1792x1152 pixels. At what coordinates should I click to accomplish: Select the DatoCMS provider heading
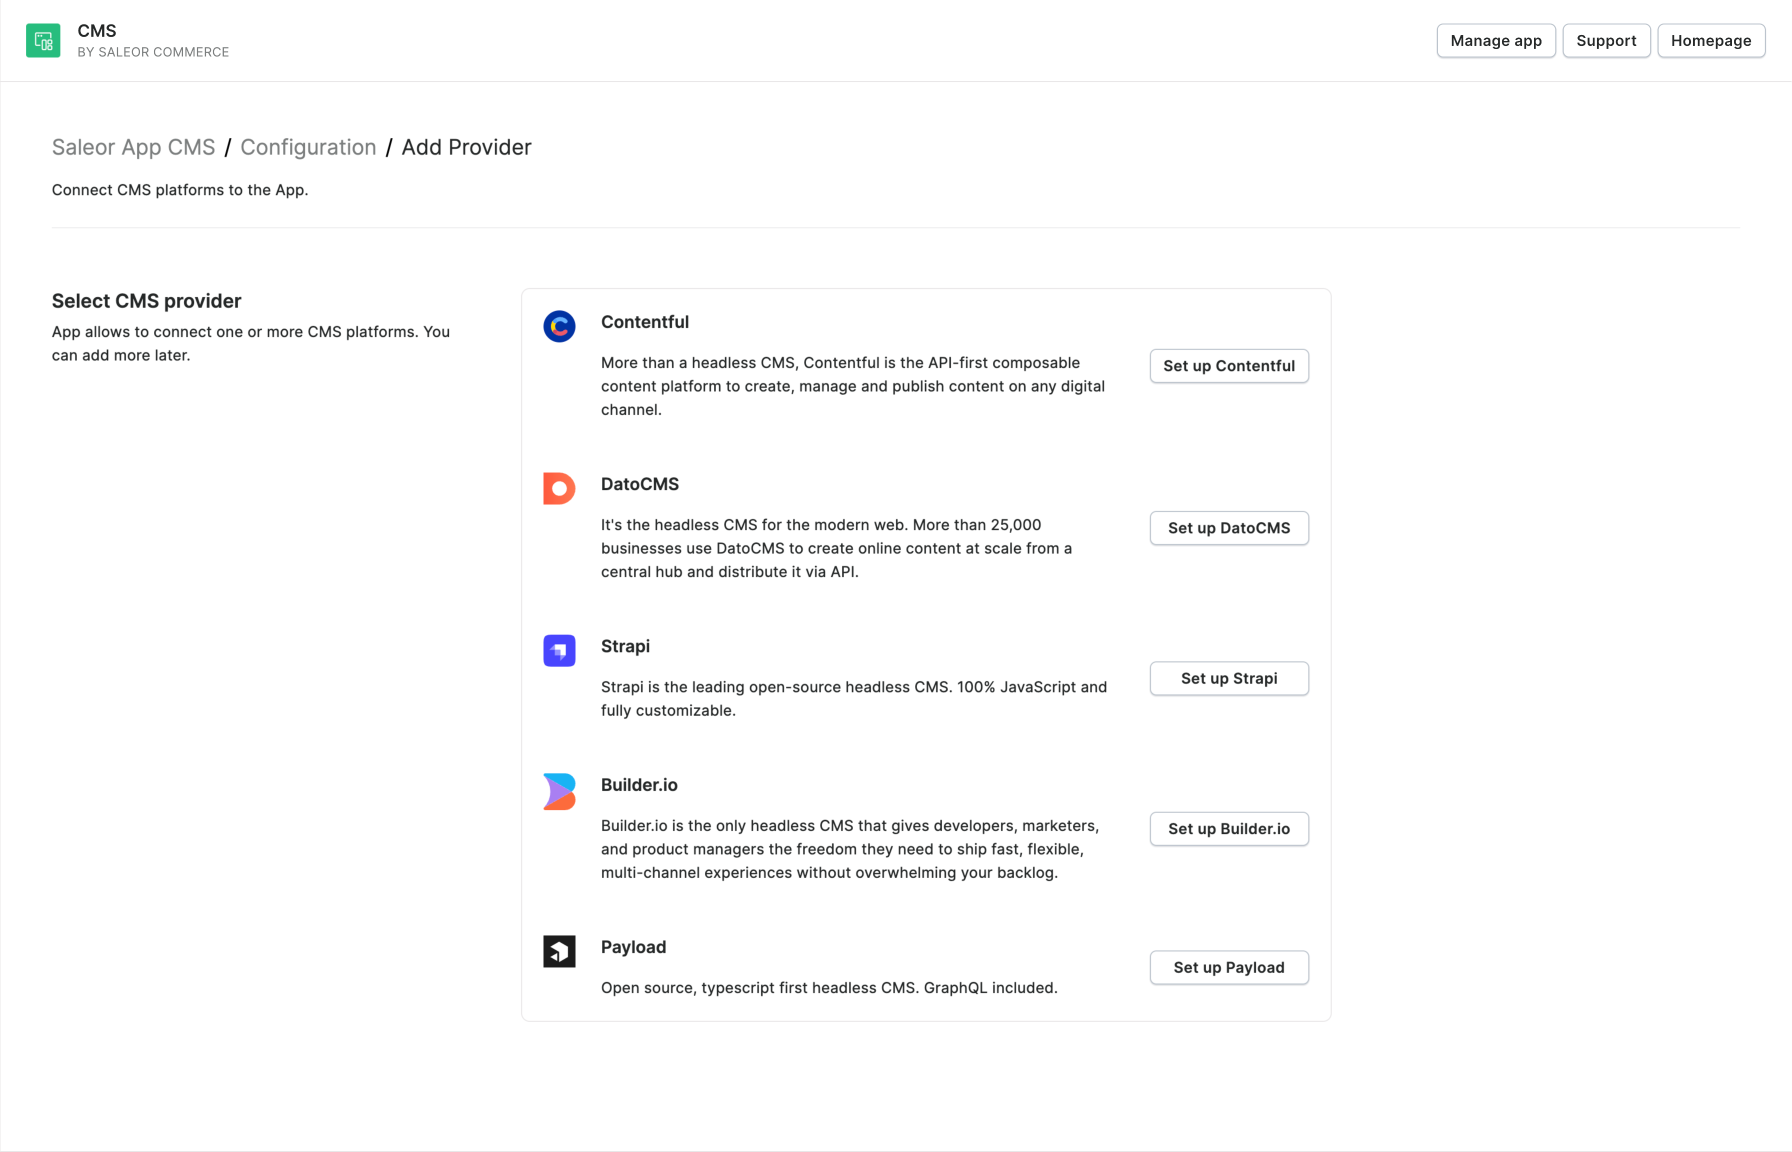[x=639, y=484]
